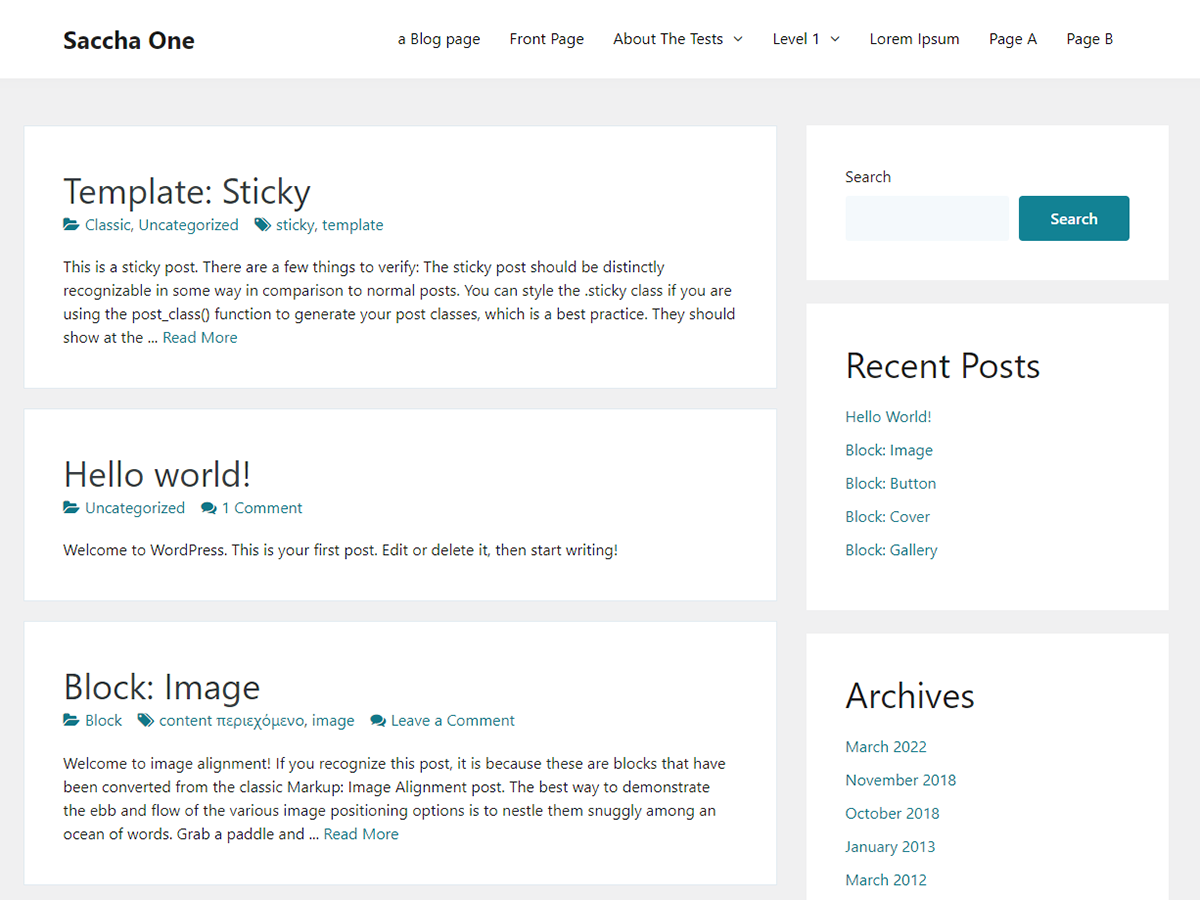This screenshot has height=900, width=1200.
Task: Click the folder icon beside Uncategorized under Hello world!
Action: click(x=69, y=508)
